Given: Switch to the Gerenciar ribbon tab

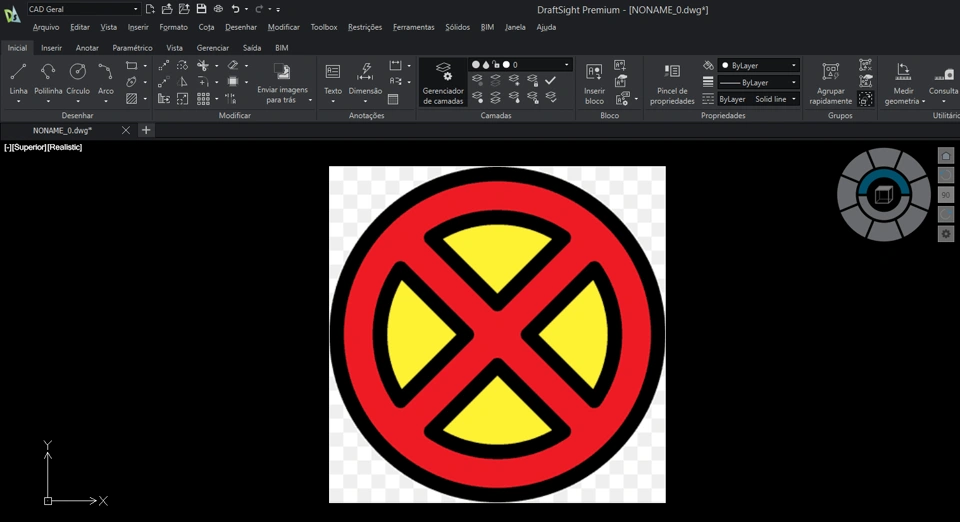Looking at the screenshot, I should pyautogui.click(x=212, y=48).
